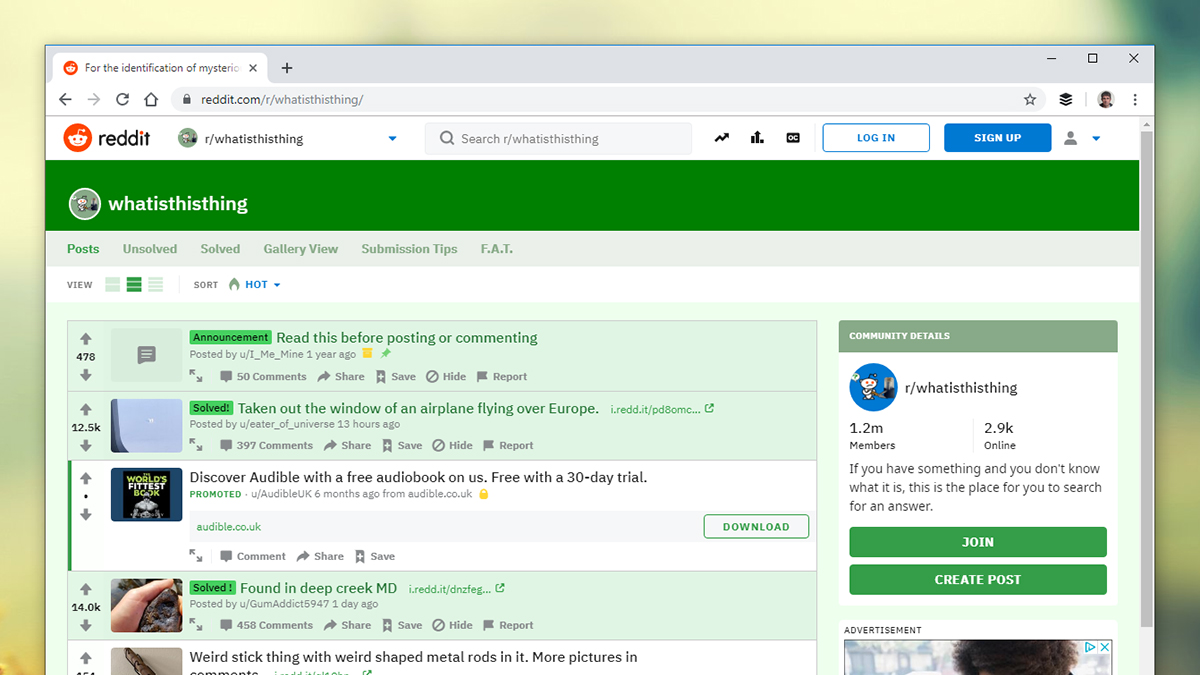Open the i.redd.it/pd8omc link
Screen dimensions: 1200x675
(x=660, y=409)
